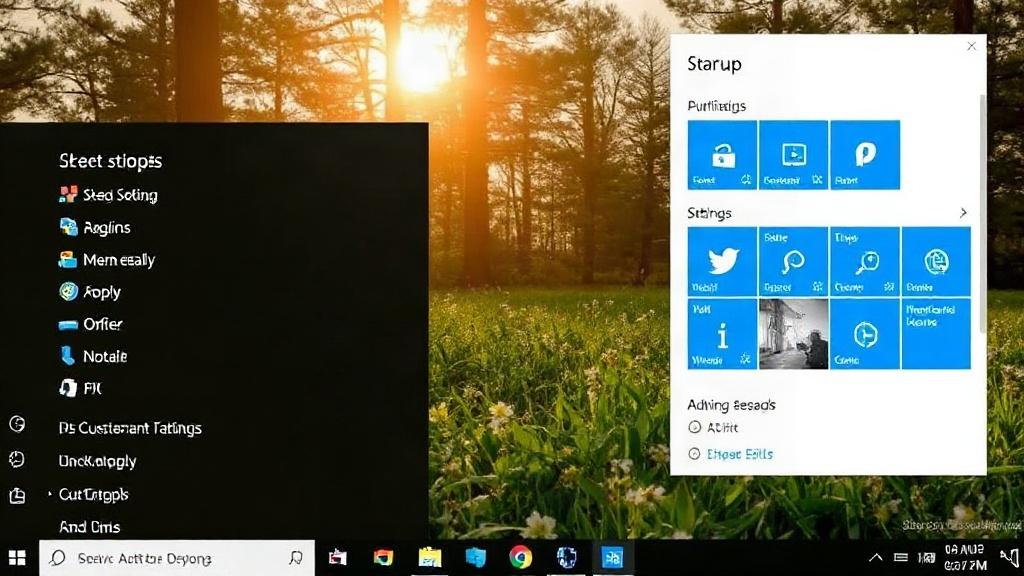
Task: Open the video player tile under Purfliatigs
Action: (793, 155)
